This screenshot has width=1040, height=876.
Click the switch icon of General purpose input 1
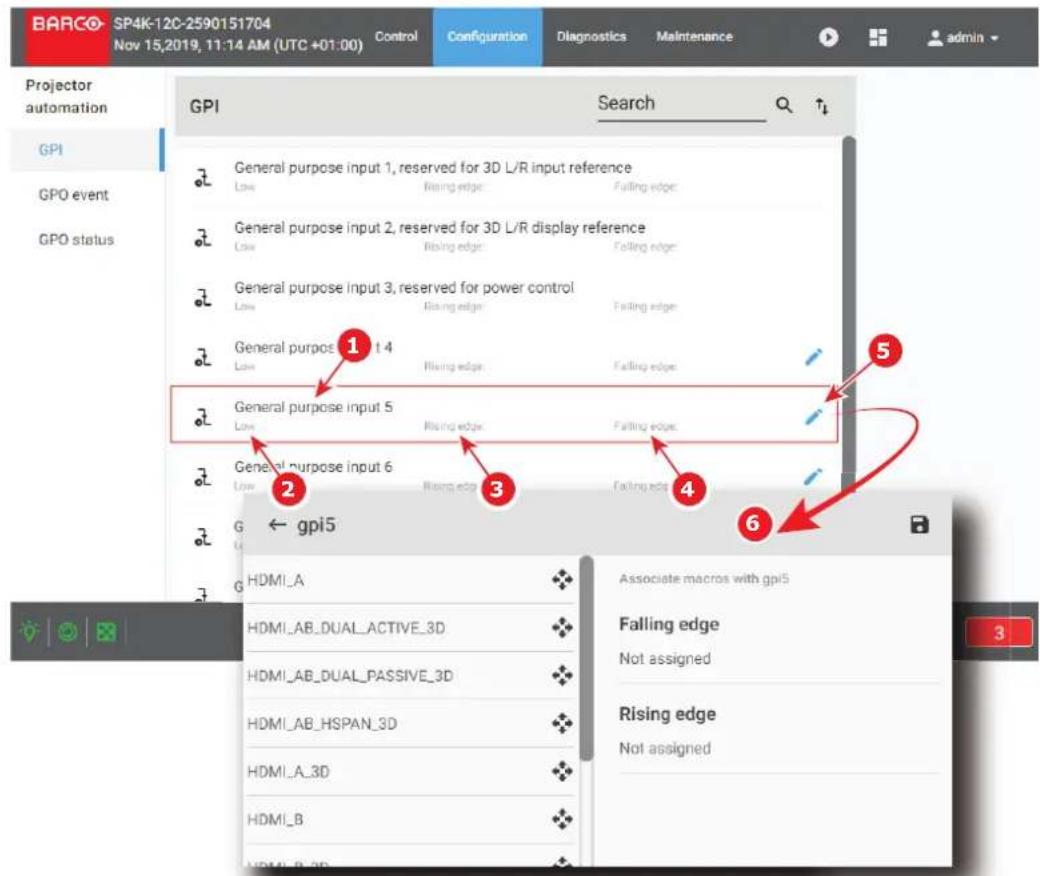[x=203, y=178]
